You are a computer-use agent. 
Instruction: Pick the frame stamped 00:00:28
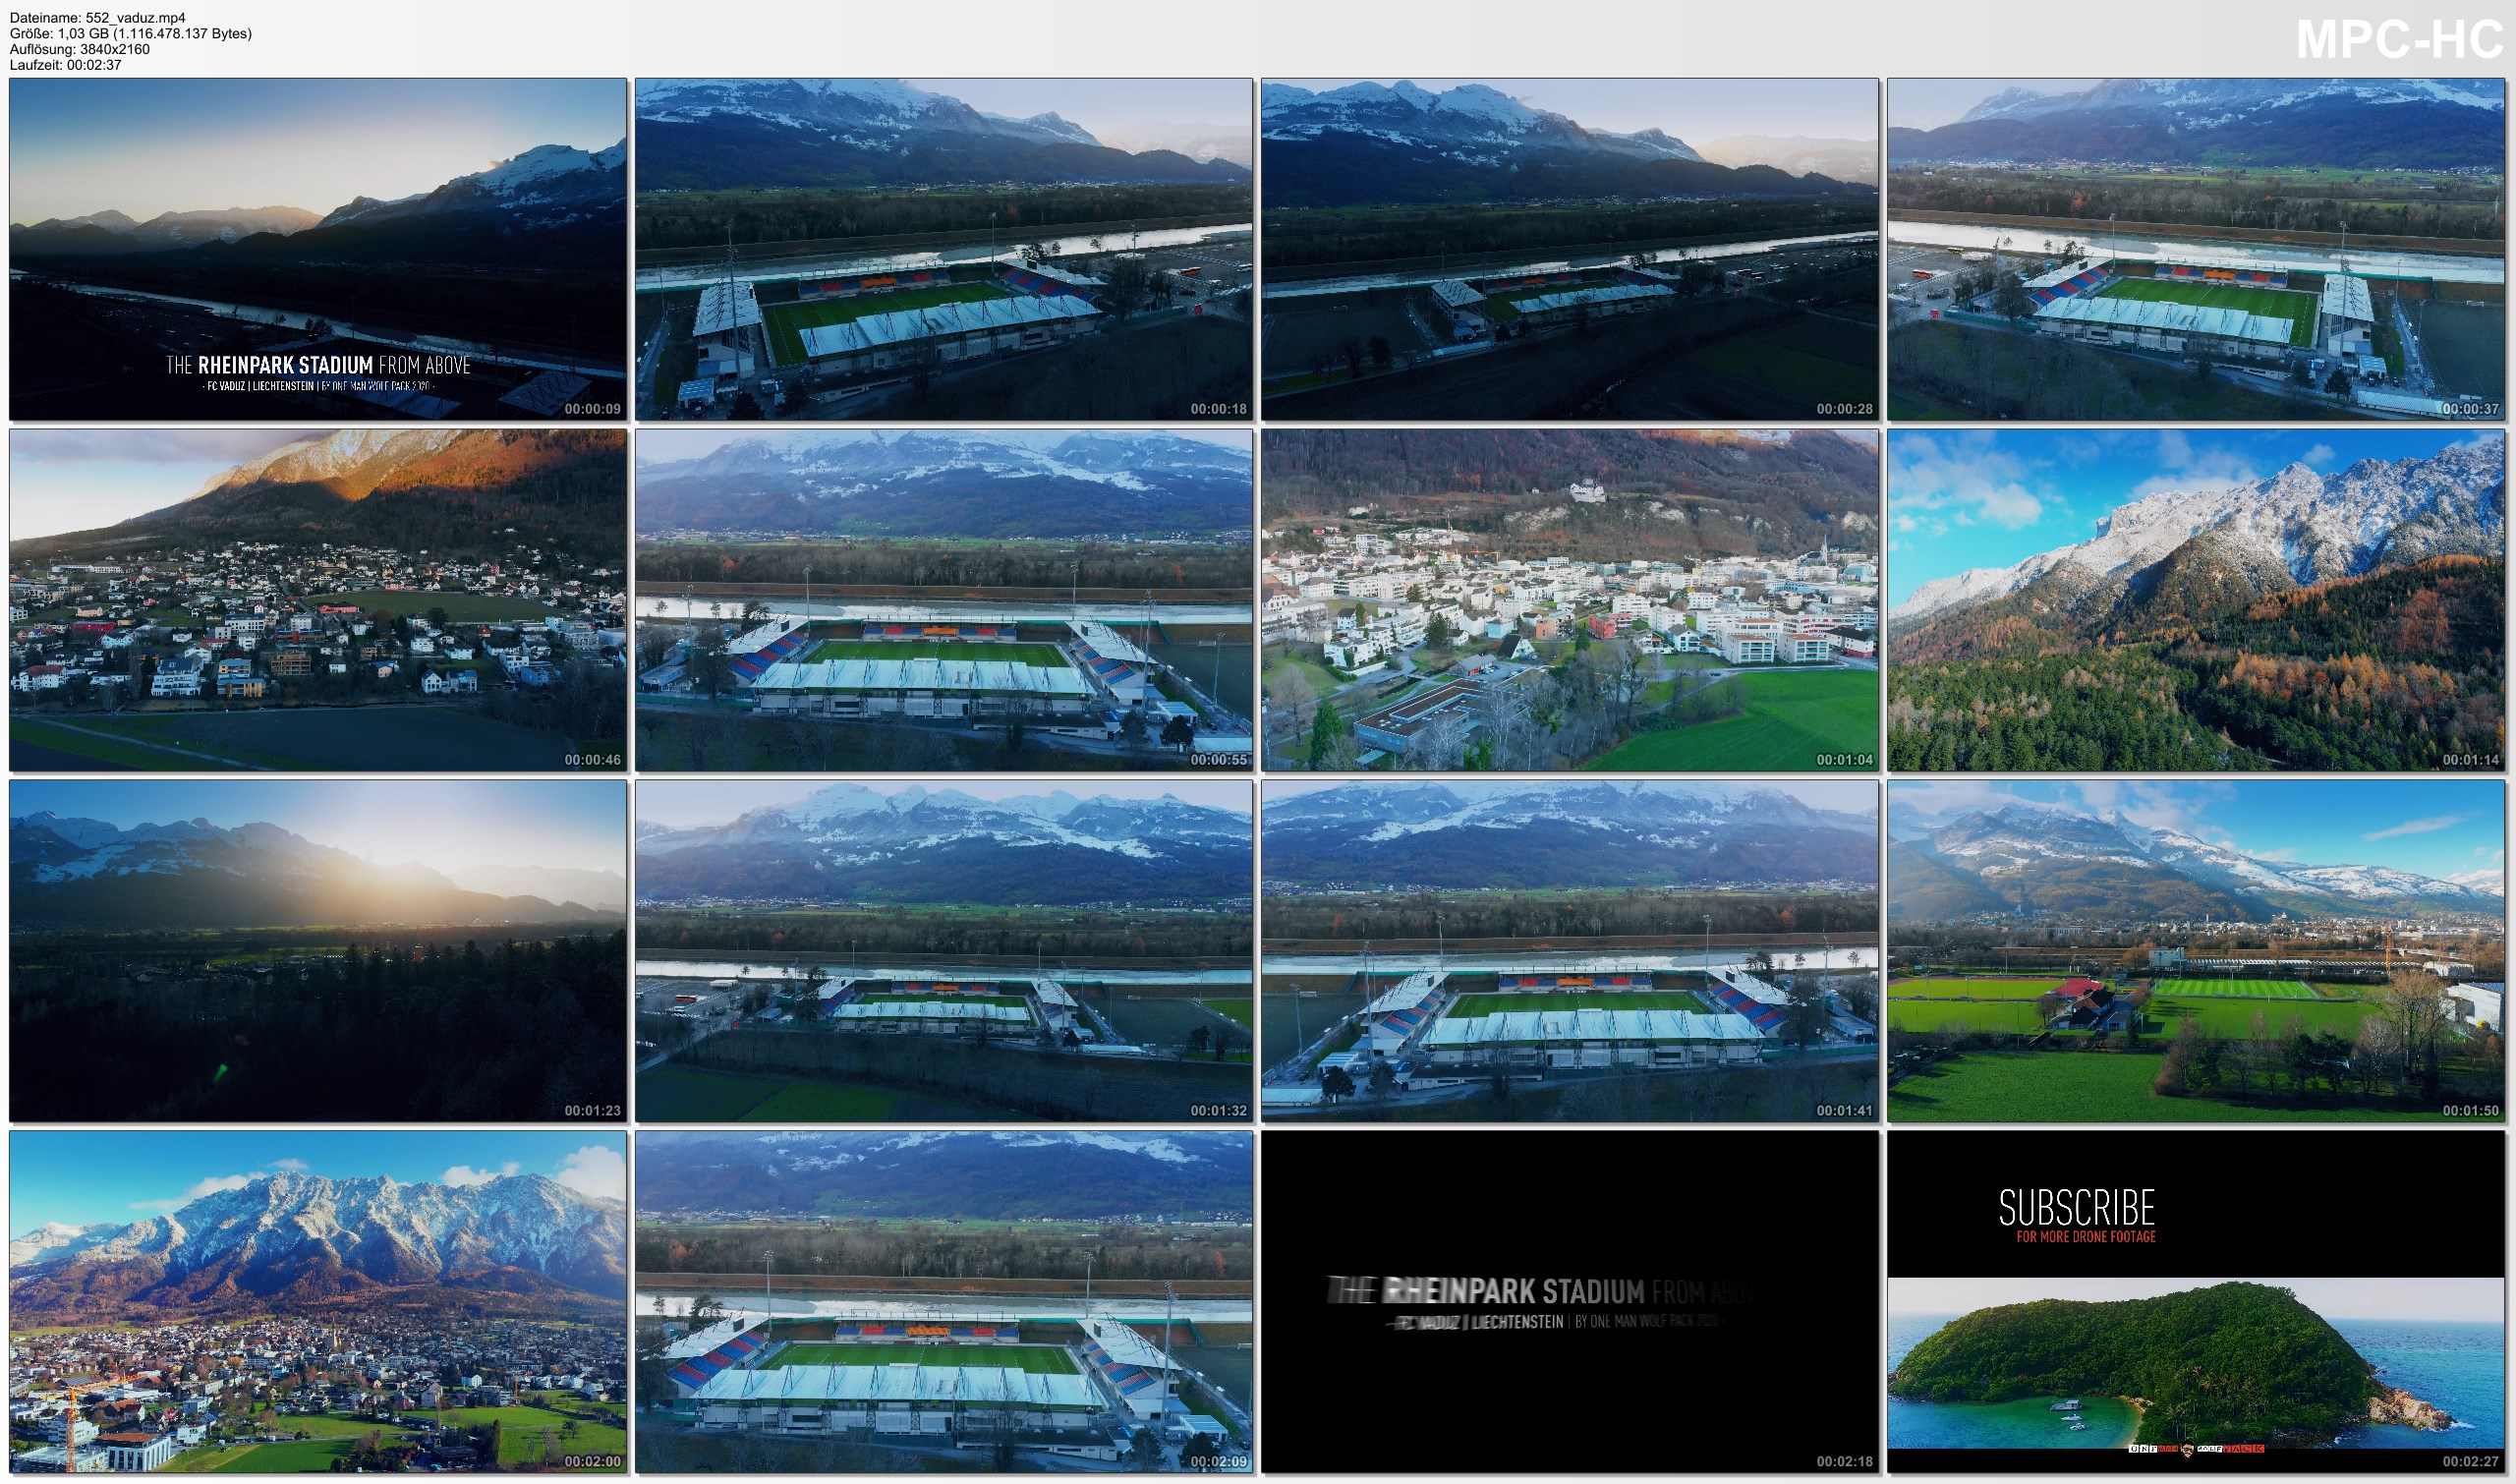[1570, 249]
